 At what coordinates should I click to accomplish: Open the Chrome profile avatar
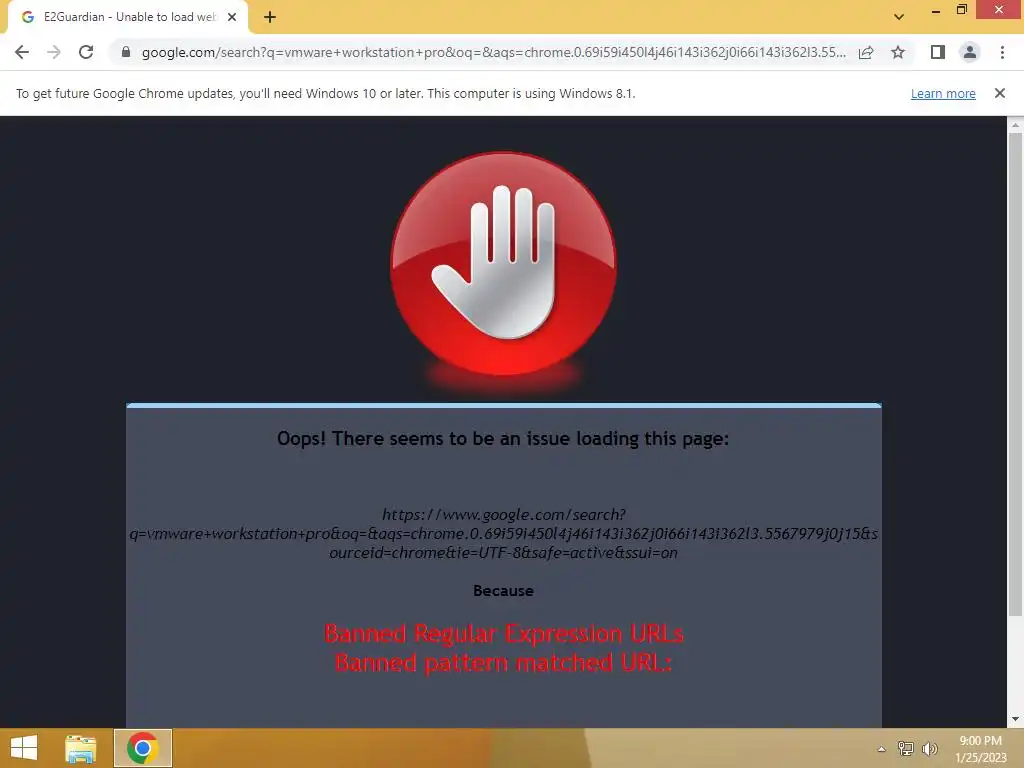tap(970, 52)
